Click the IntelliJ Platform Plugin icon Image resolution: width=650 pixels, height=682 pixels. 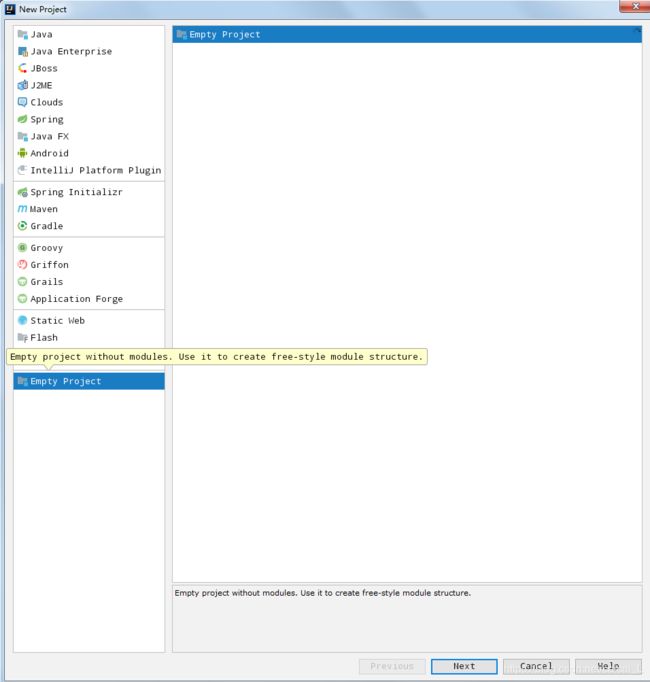tap(23, 170)
